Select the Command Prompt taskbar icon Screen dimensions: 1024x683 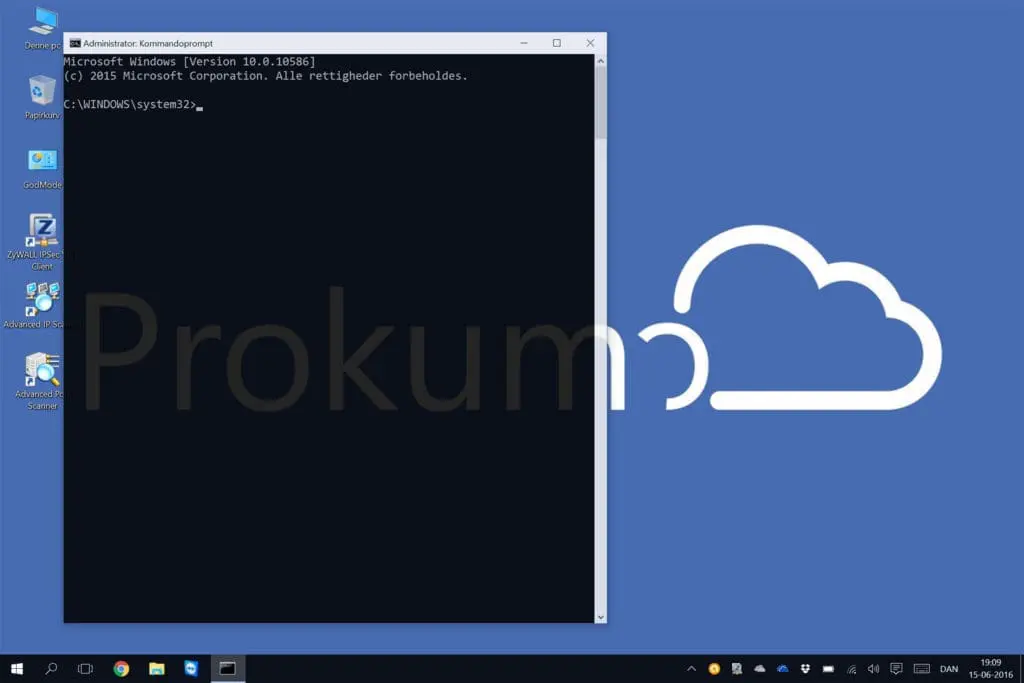(x=227, y=668)
